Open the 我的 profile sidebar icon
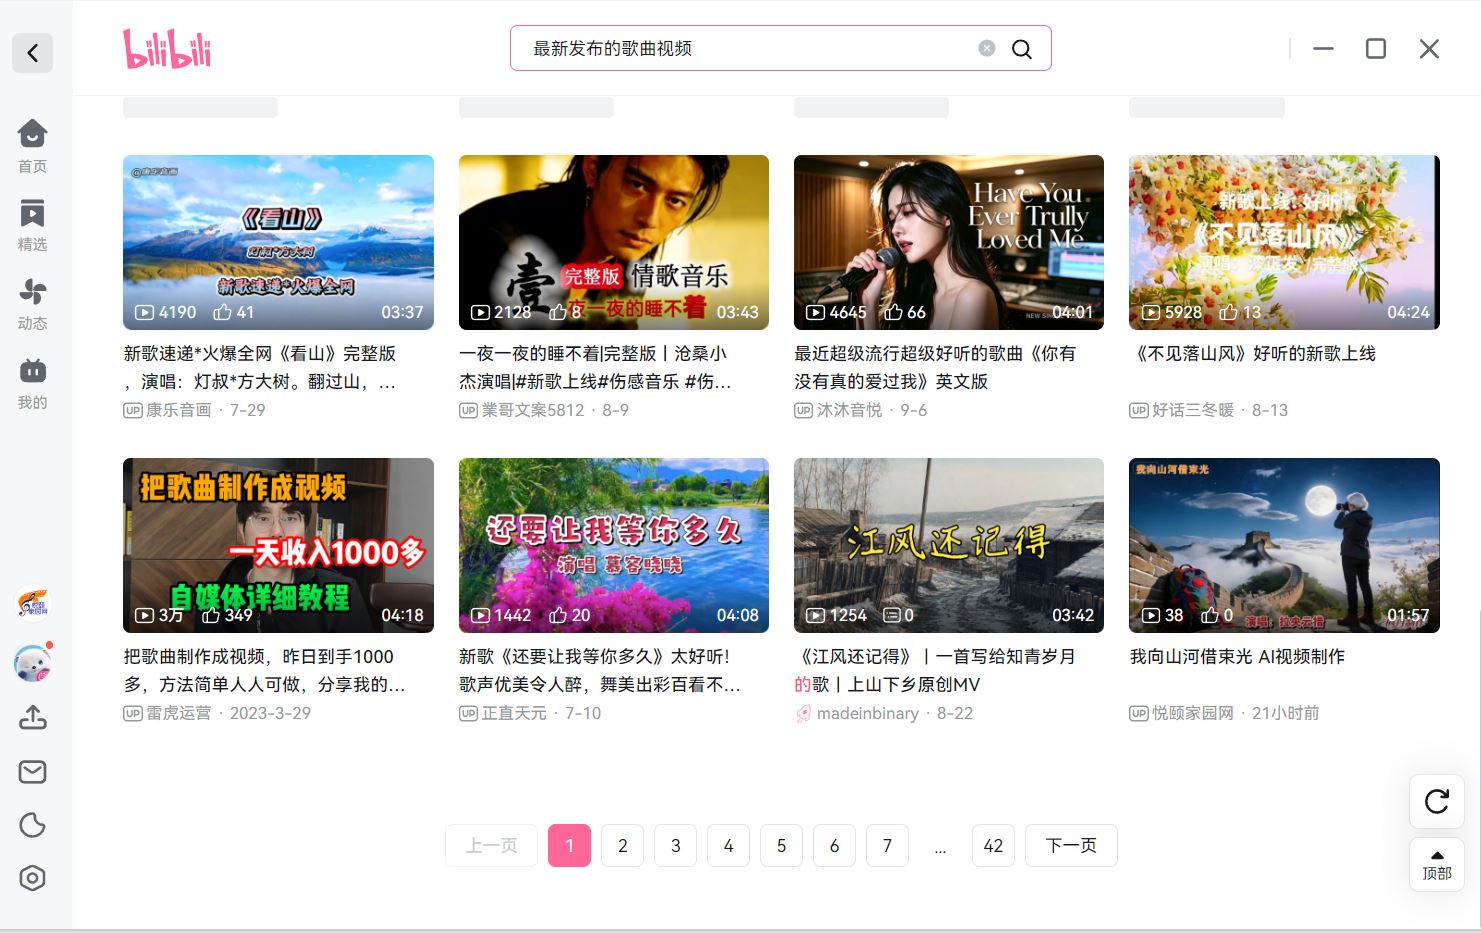1481x933 pixels. pyautogui.click(x=32, y=383)
